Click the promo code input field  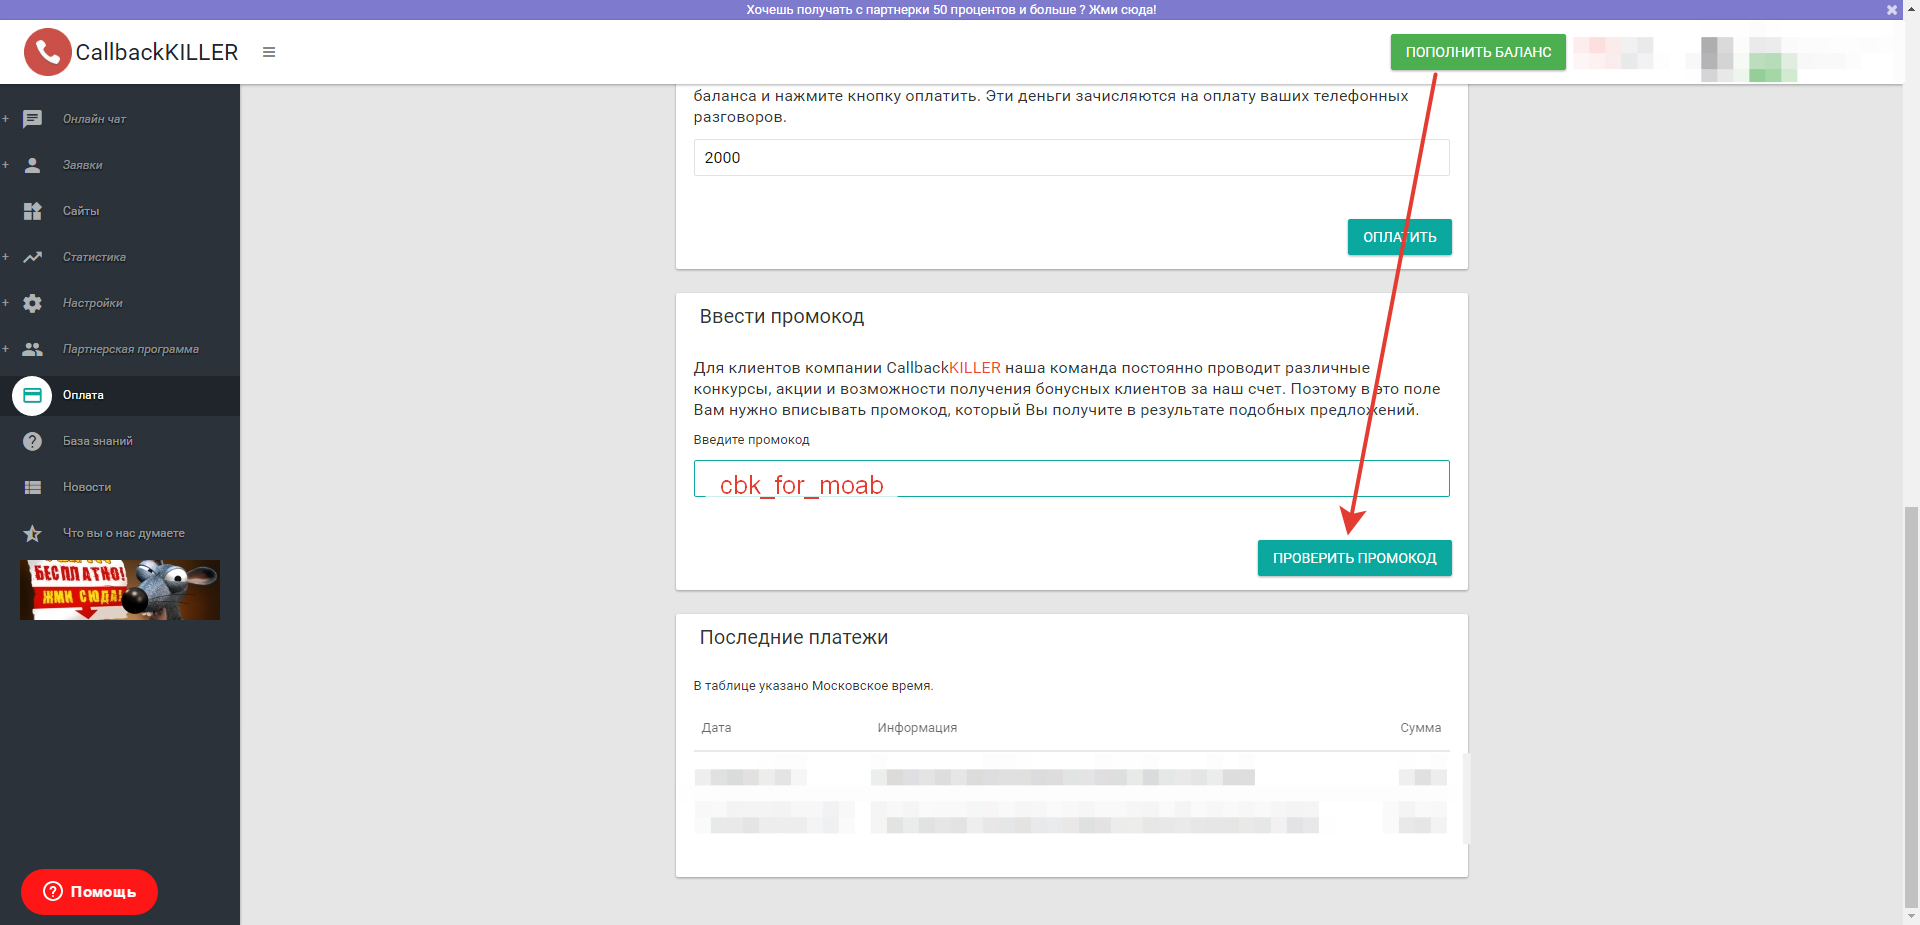[x=1070, y=479]
